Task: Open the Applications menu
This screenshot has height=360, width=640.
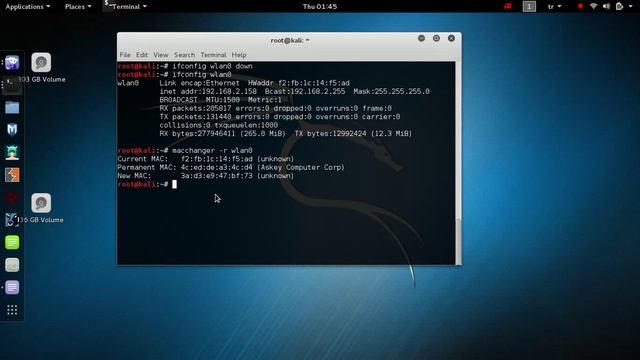Action: pos(28,7)
